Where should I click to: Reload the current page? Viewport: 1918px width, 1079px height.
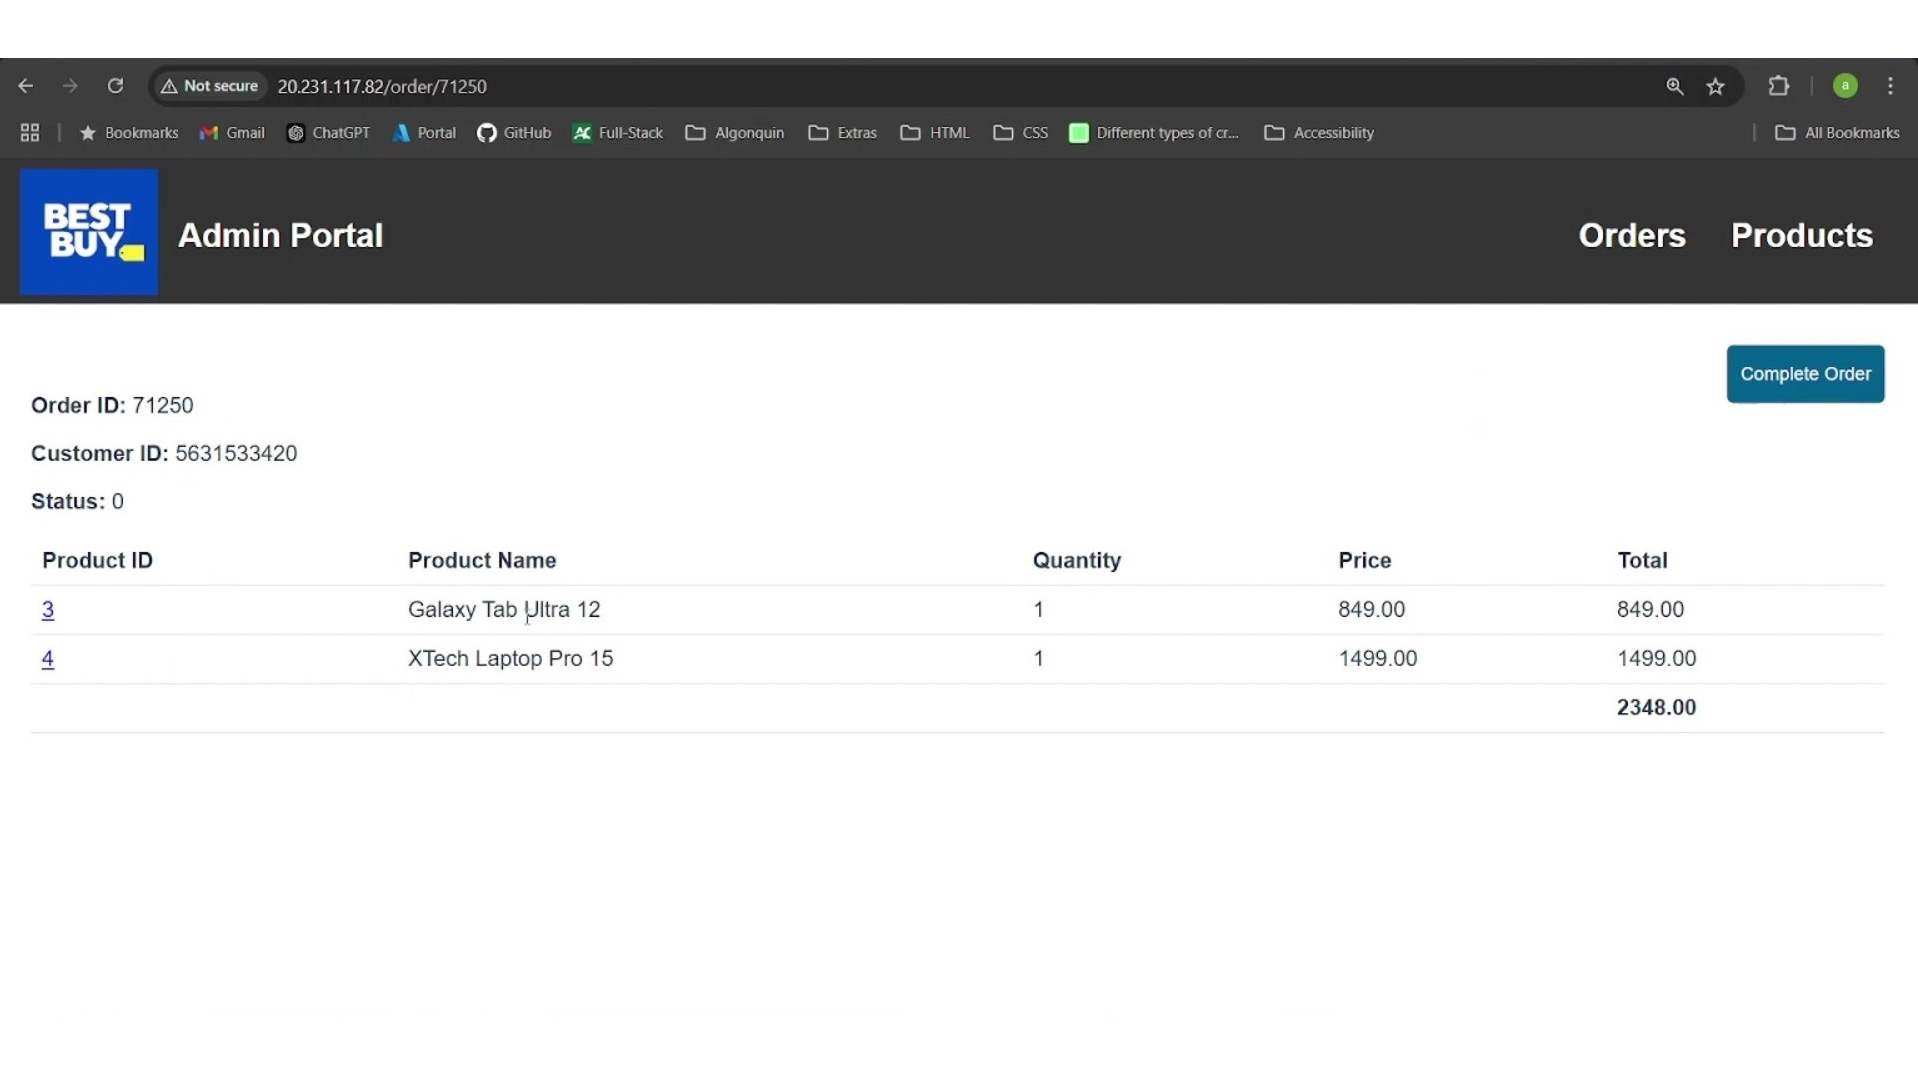tap(116, 87)
